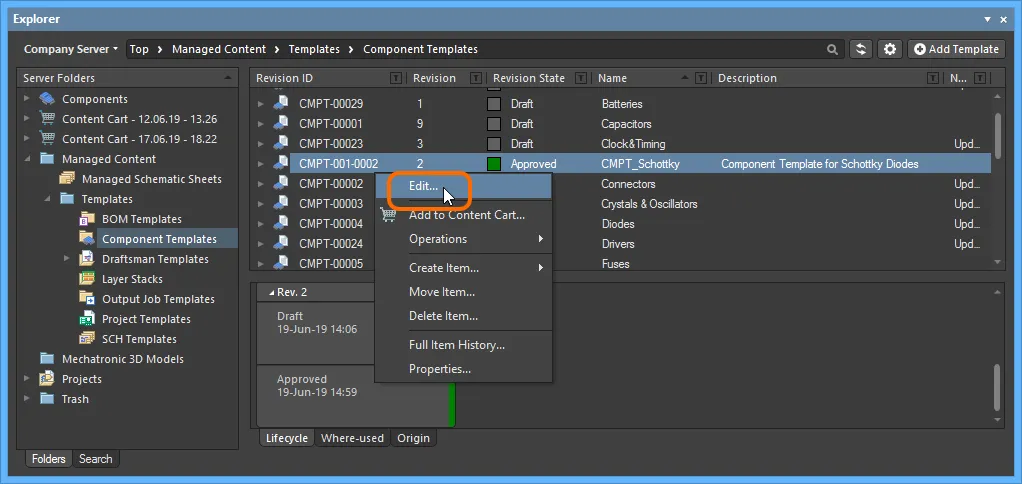
Task: Collapse the Templates tree node
Action: (47, 199)
